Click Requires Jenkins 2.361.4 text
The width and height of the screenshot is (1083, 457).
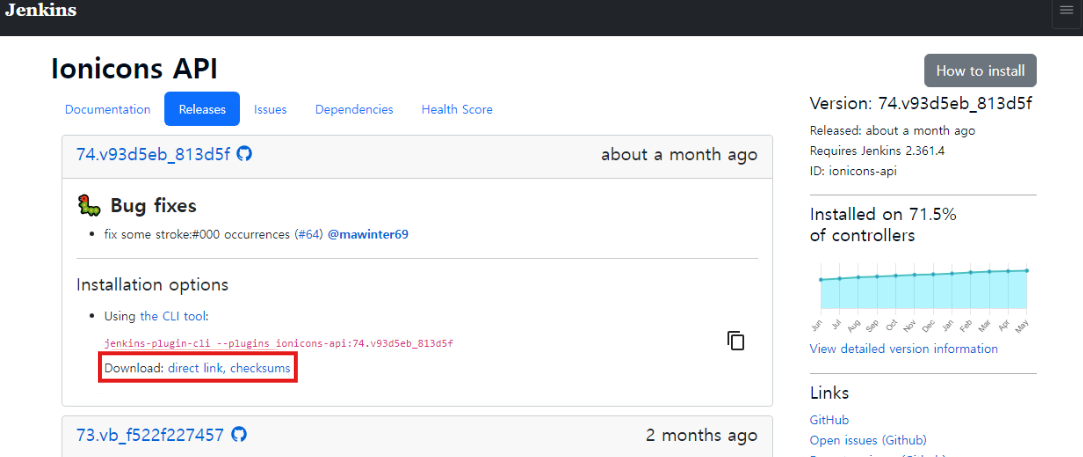tap(877, 150)
